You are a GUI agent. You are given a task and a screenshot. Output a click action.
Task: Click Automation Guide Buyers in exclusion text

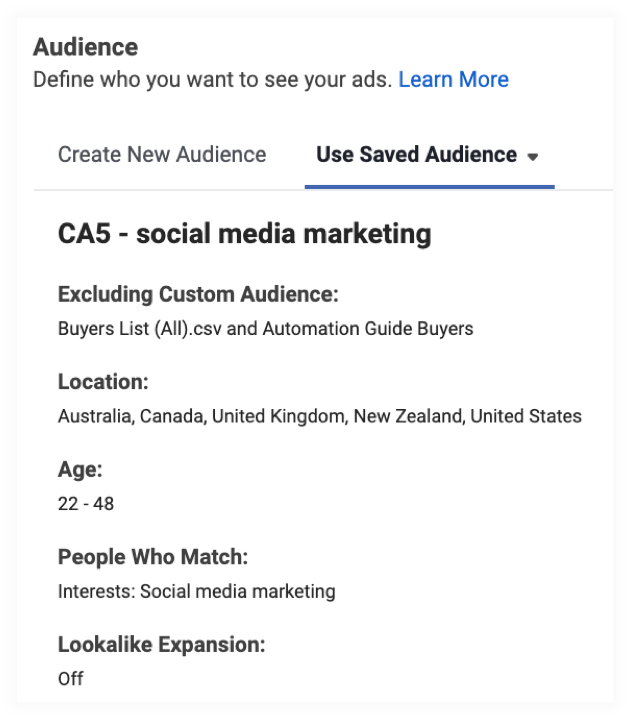(367, 328)
